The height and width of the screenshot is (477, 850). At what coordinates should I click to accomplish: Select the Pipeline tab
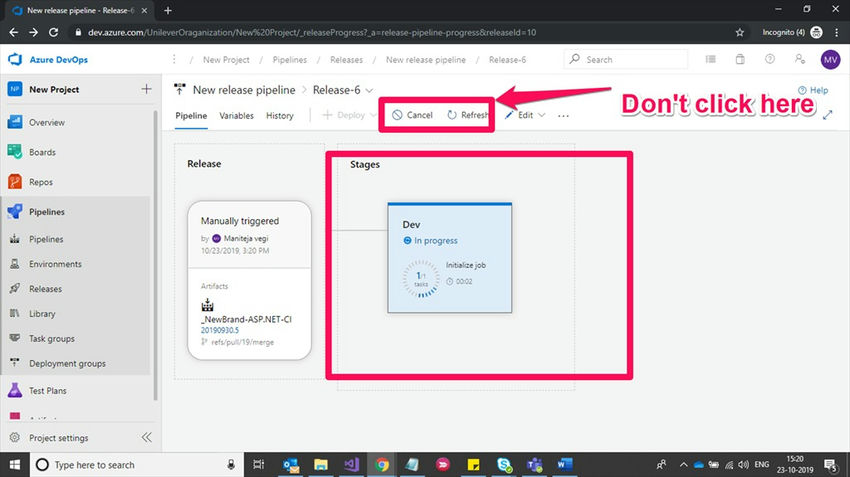click(191, 115)
